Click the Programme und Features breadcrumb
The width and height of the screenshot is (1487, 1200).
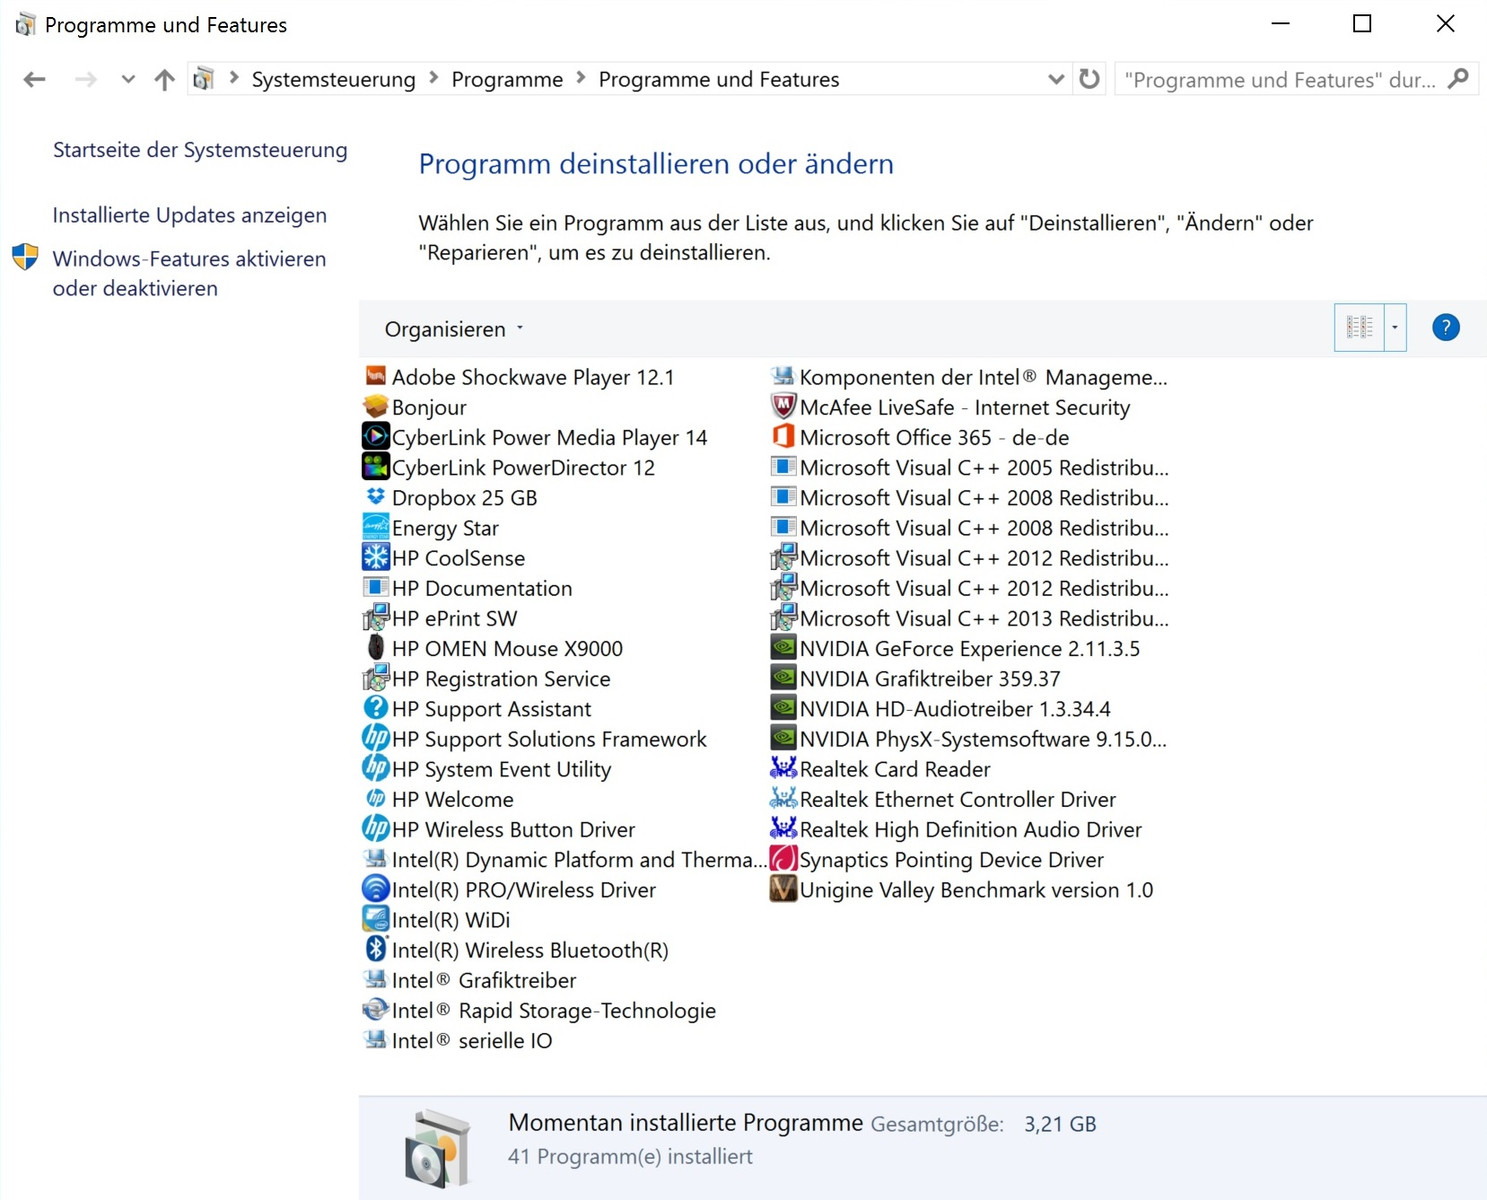click(719, 79)
